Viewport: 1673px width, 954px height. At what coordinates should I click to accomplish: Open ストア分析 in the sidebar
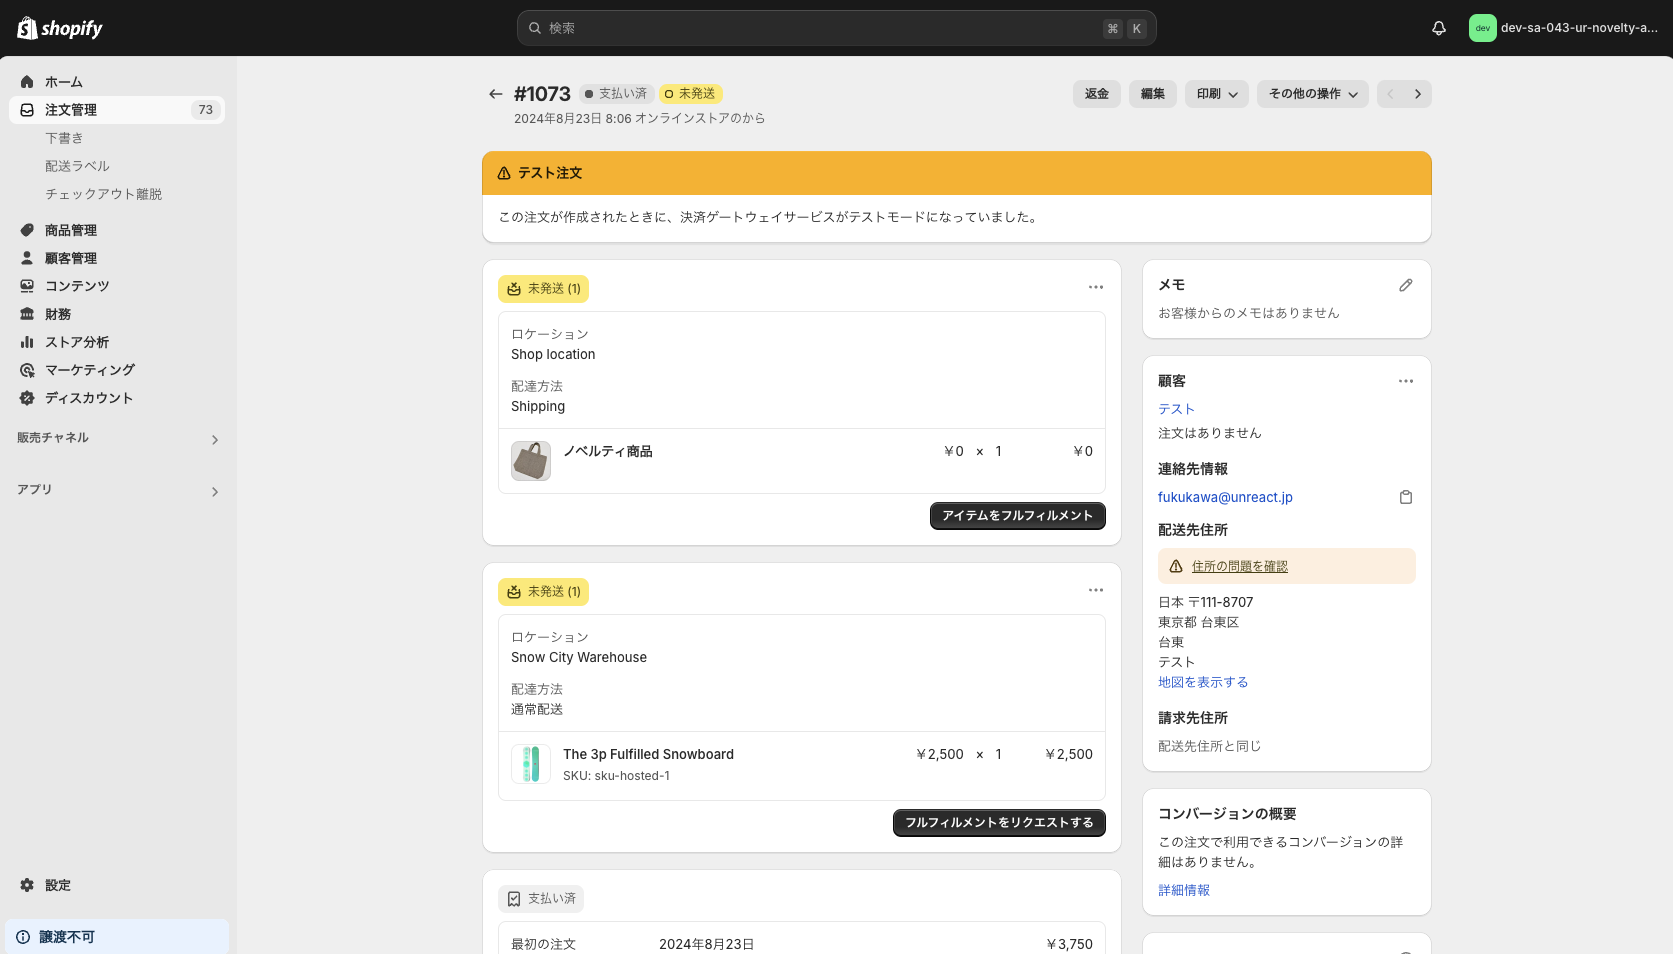pos(75,341)
